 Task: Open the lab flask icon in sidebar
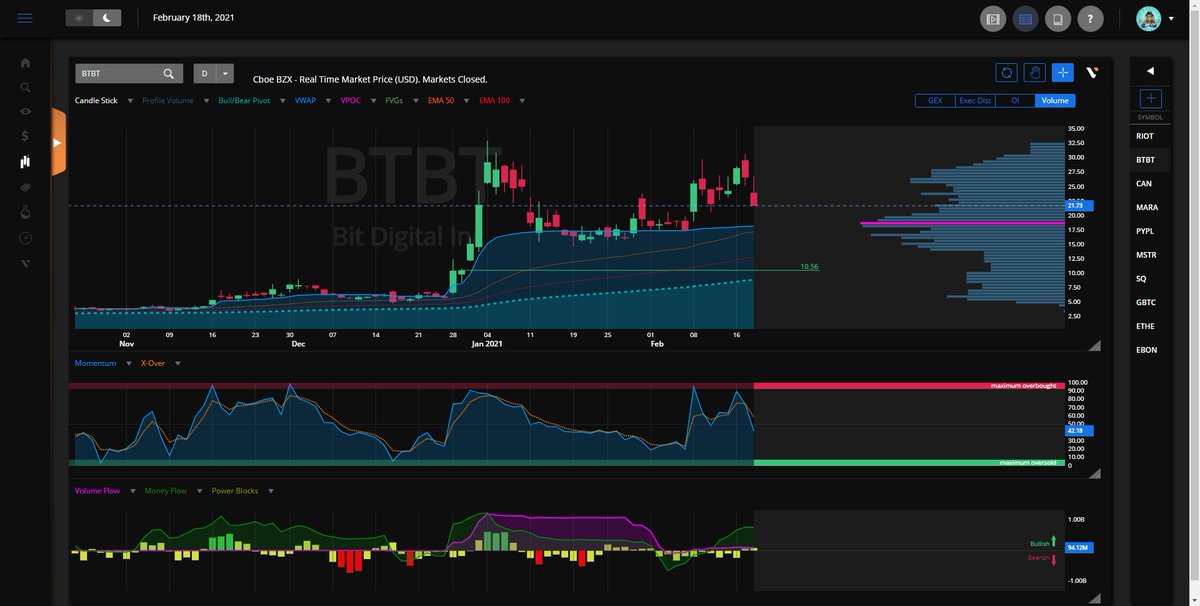coord(25,212)
